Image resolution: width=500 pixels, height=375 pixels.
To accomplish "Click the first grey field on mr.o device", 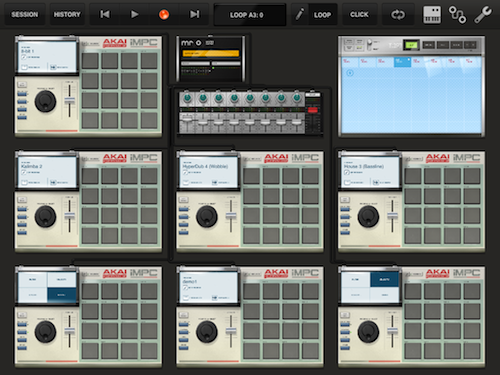I will click(195, 63).
